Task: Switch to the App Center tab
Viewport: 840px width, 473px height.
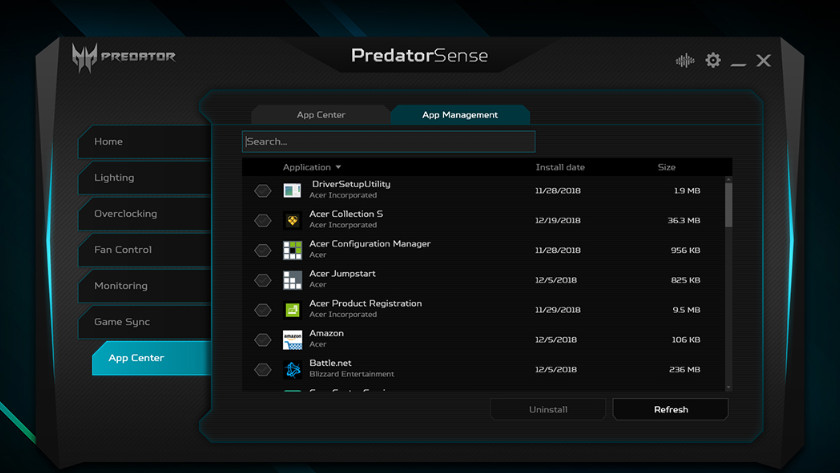Action: [320, 115]
